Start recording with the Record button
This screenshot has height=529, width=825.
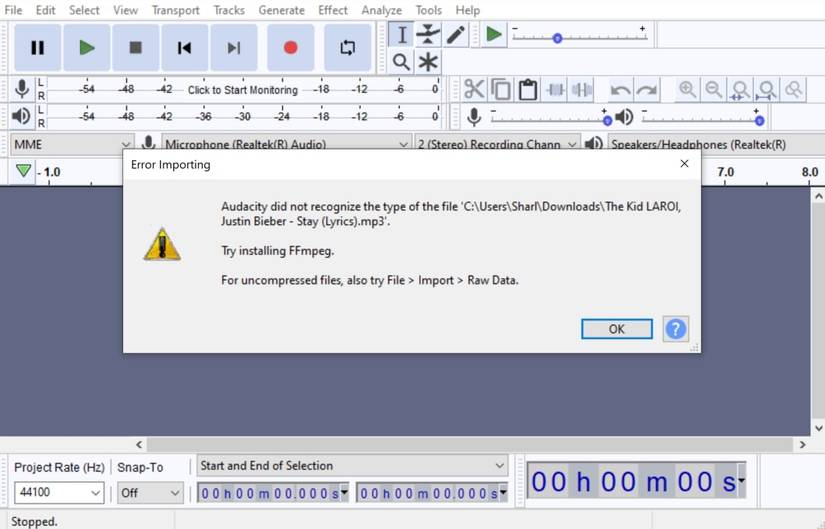point(290,48)
